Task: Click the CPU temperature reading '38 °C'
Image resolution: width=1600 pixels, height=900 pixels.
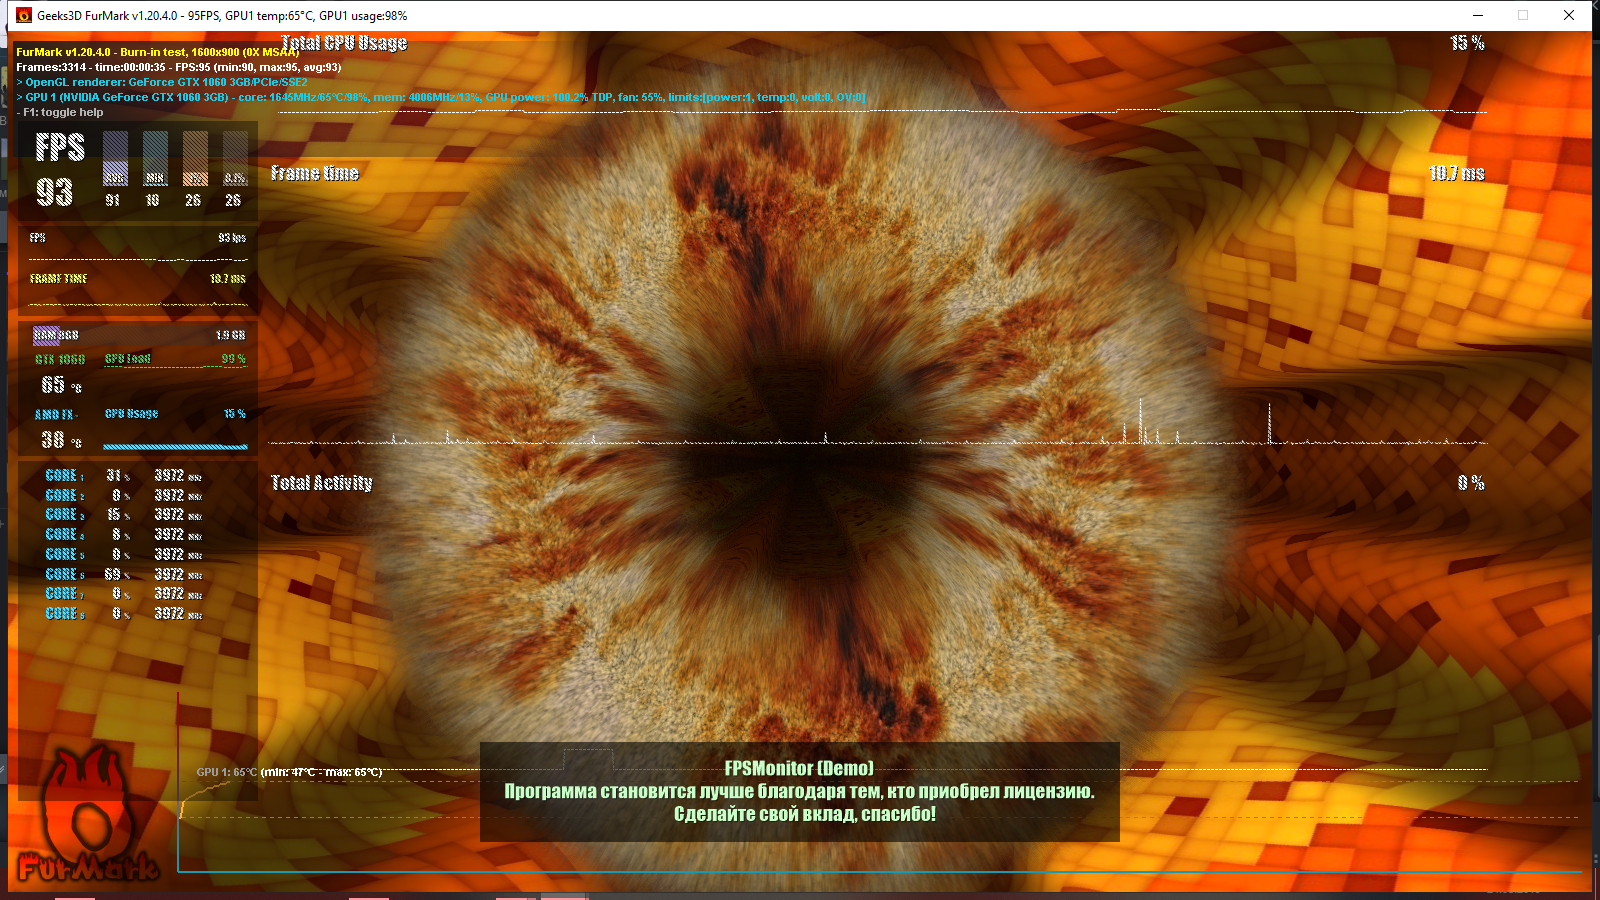Action: pos(61,440)
